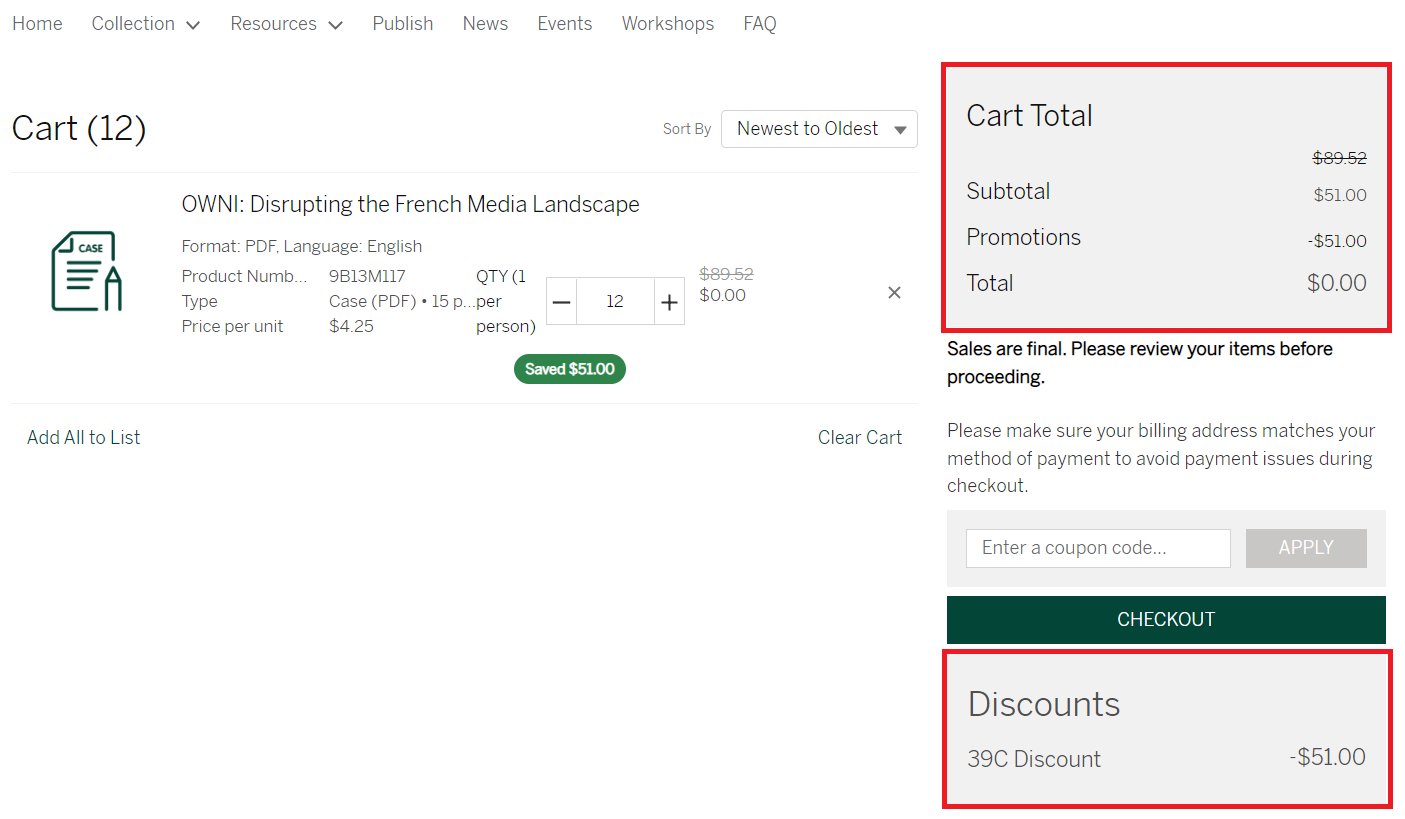
Task: Navigate to News
Action: coord(485,24)
